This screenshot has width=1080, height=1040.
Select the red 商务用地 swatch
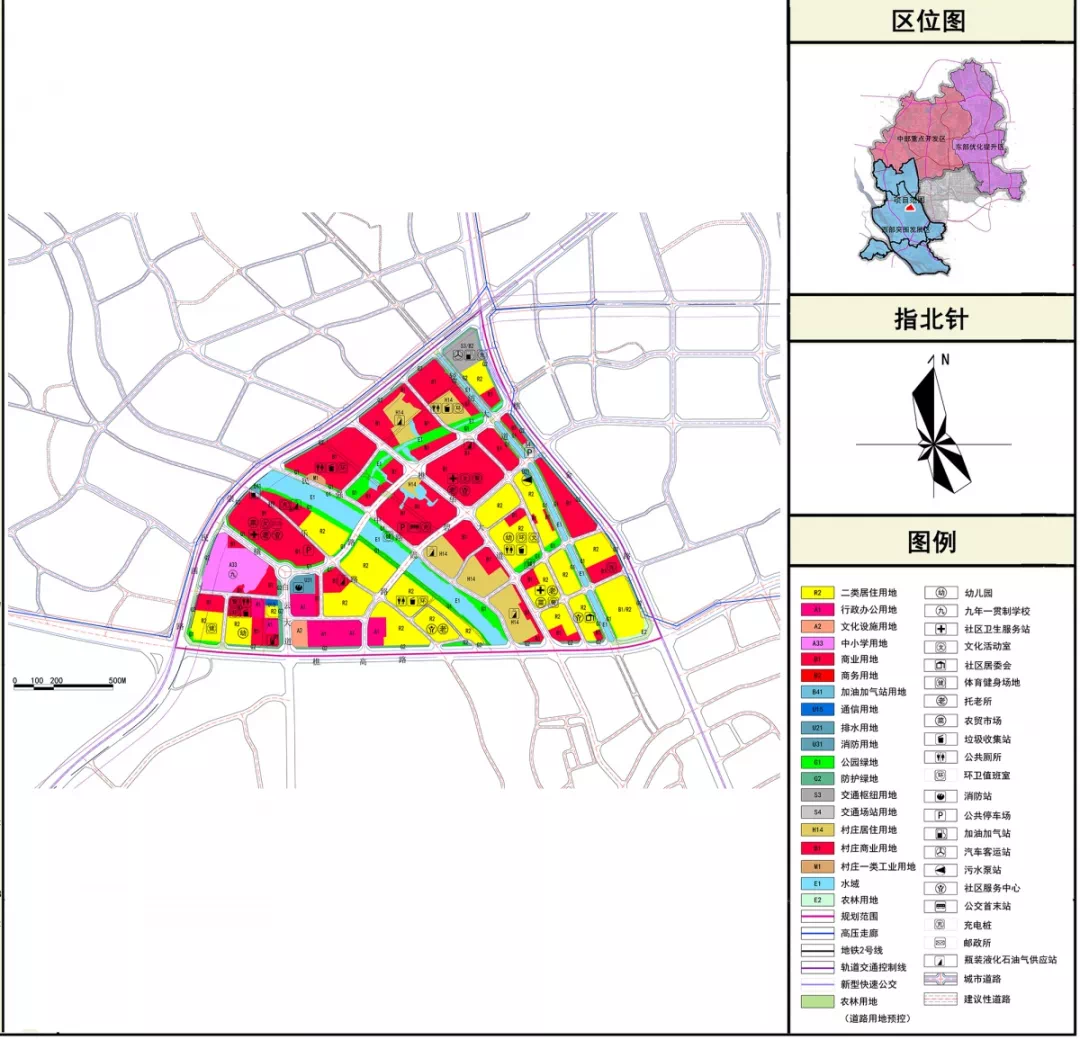[818, 676]
